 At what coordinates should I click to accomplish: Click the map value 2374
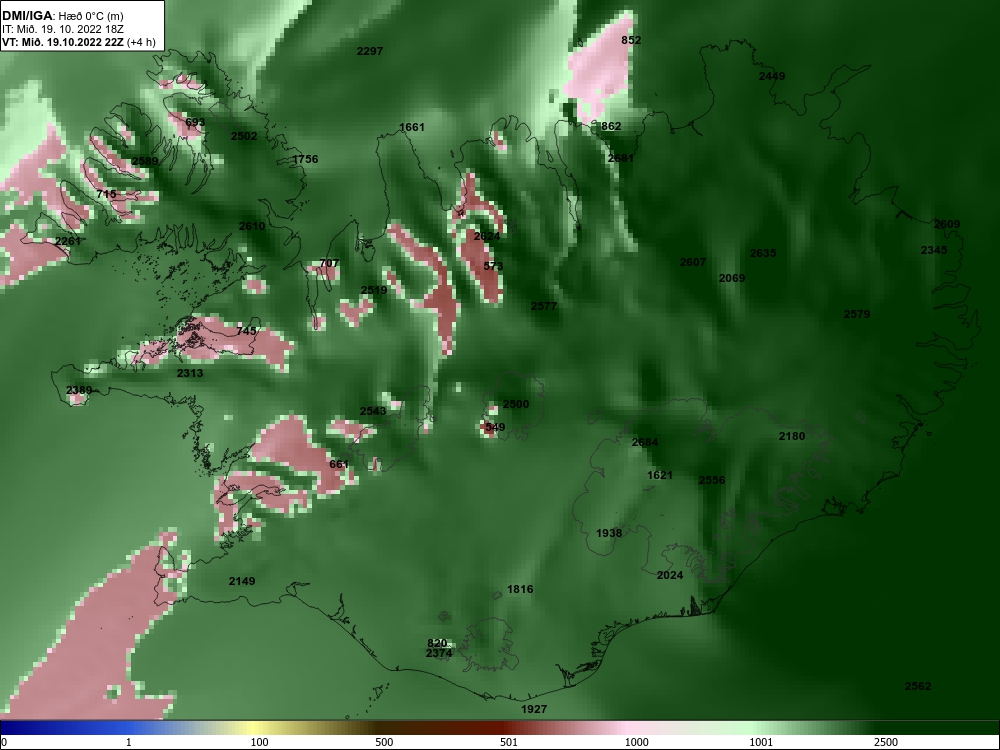pyautogui.click(x=439, y=653)
